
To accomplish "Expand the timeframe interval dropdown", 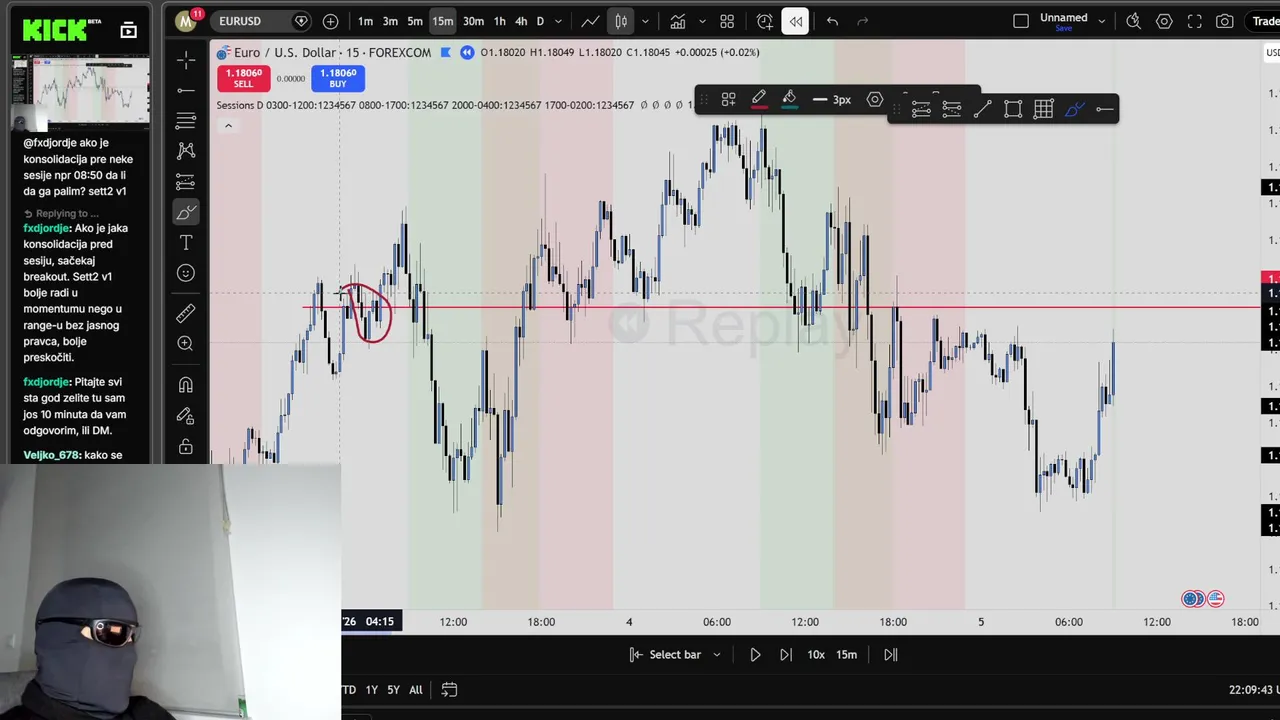I will point(558,21).
